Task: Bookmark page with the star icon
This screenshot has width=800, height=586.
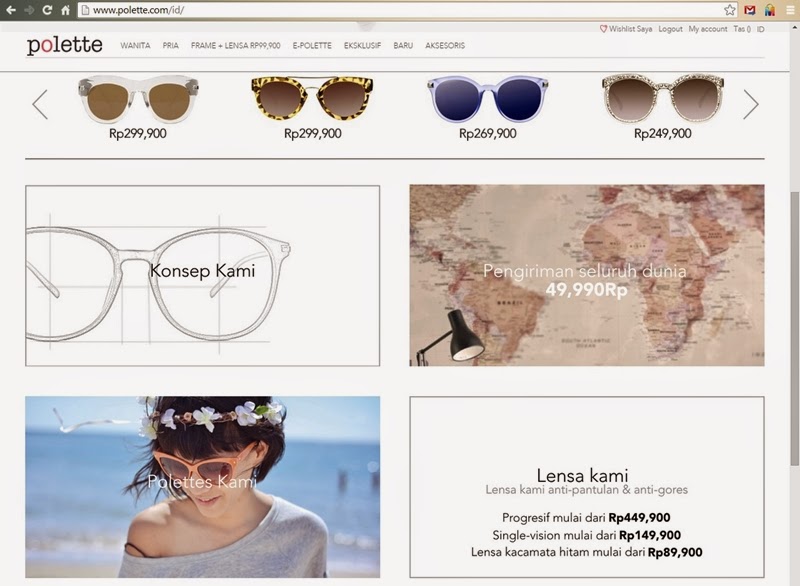Action: pyautogui.click(x=730, y=10)
